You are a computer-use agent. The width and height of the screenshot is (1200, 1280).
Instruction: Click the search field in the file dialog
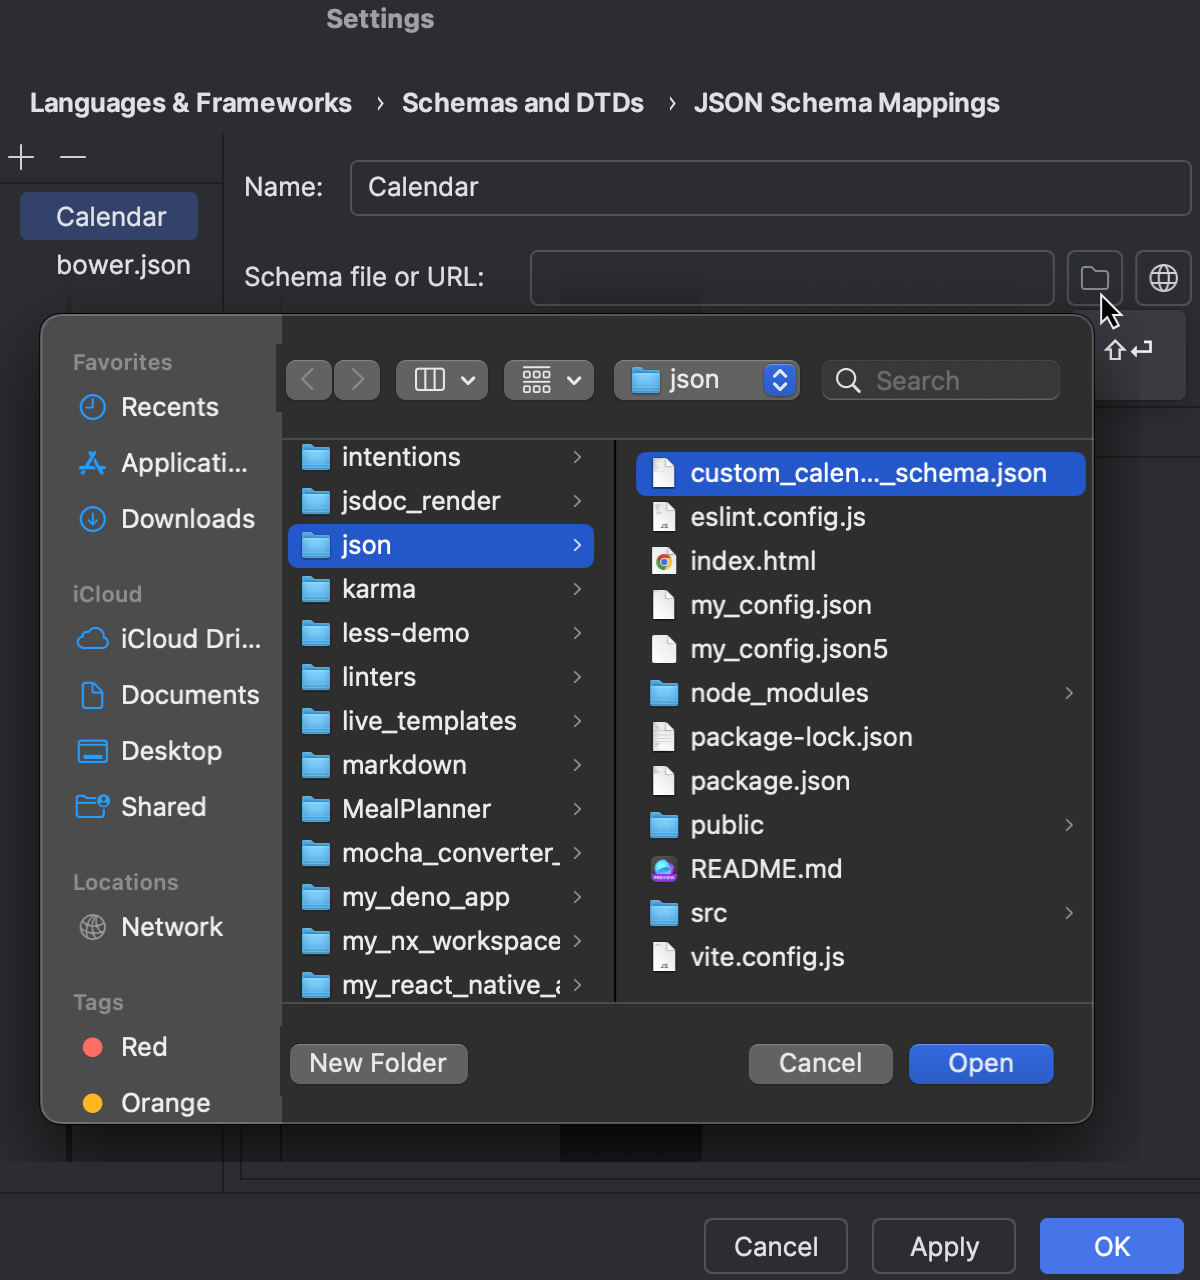[940, 379]
